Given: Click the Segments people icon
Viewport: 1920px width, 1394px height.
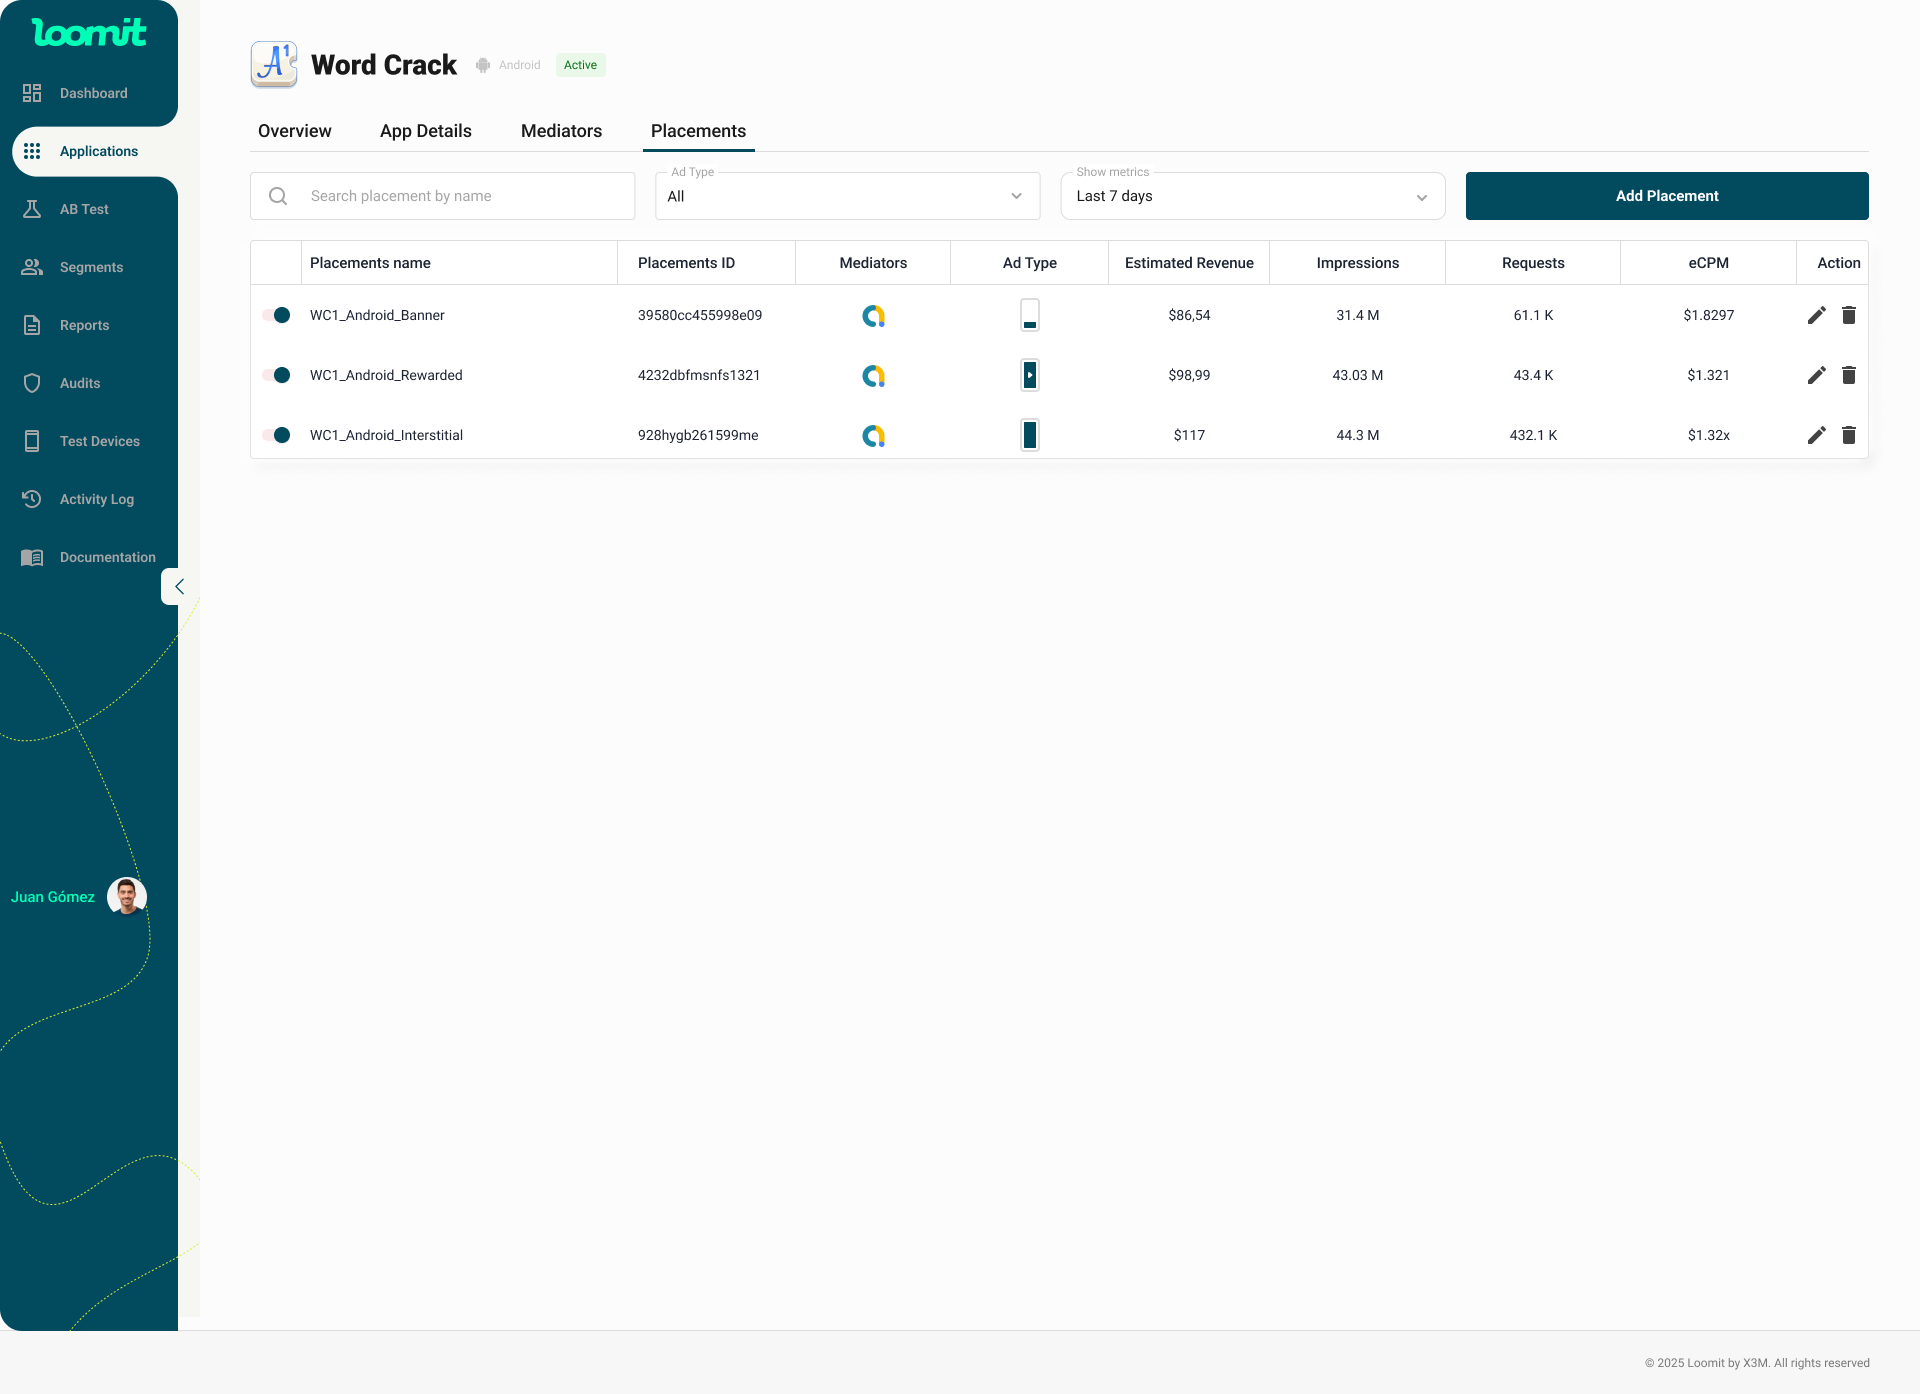Looking at the screenshot, I should tap(32, 267).
